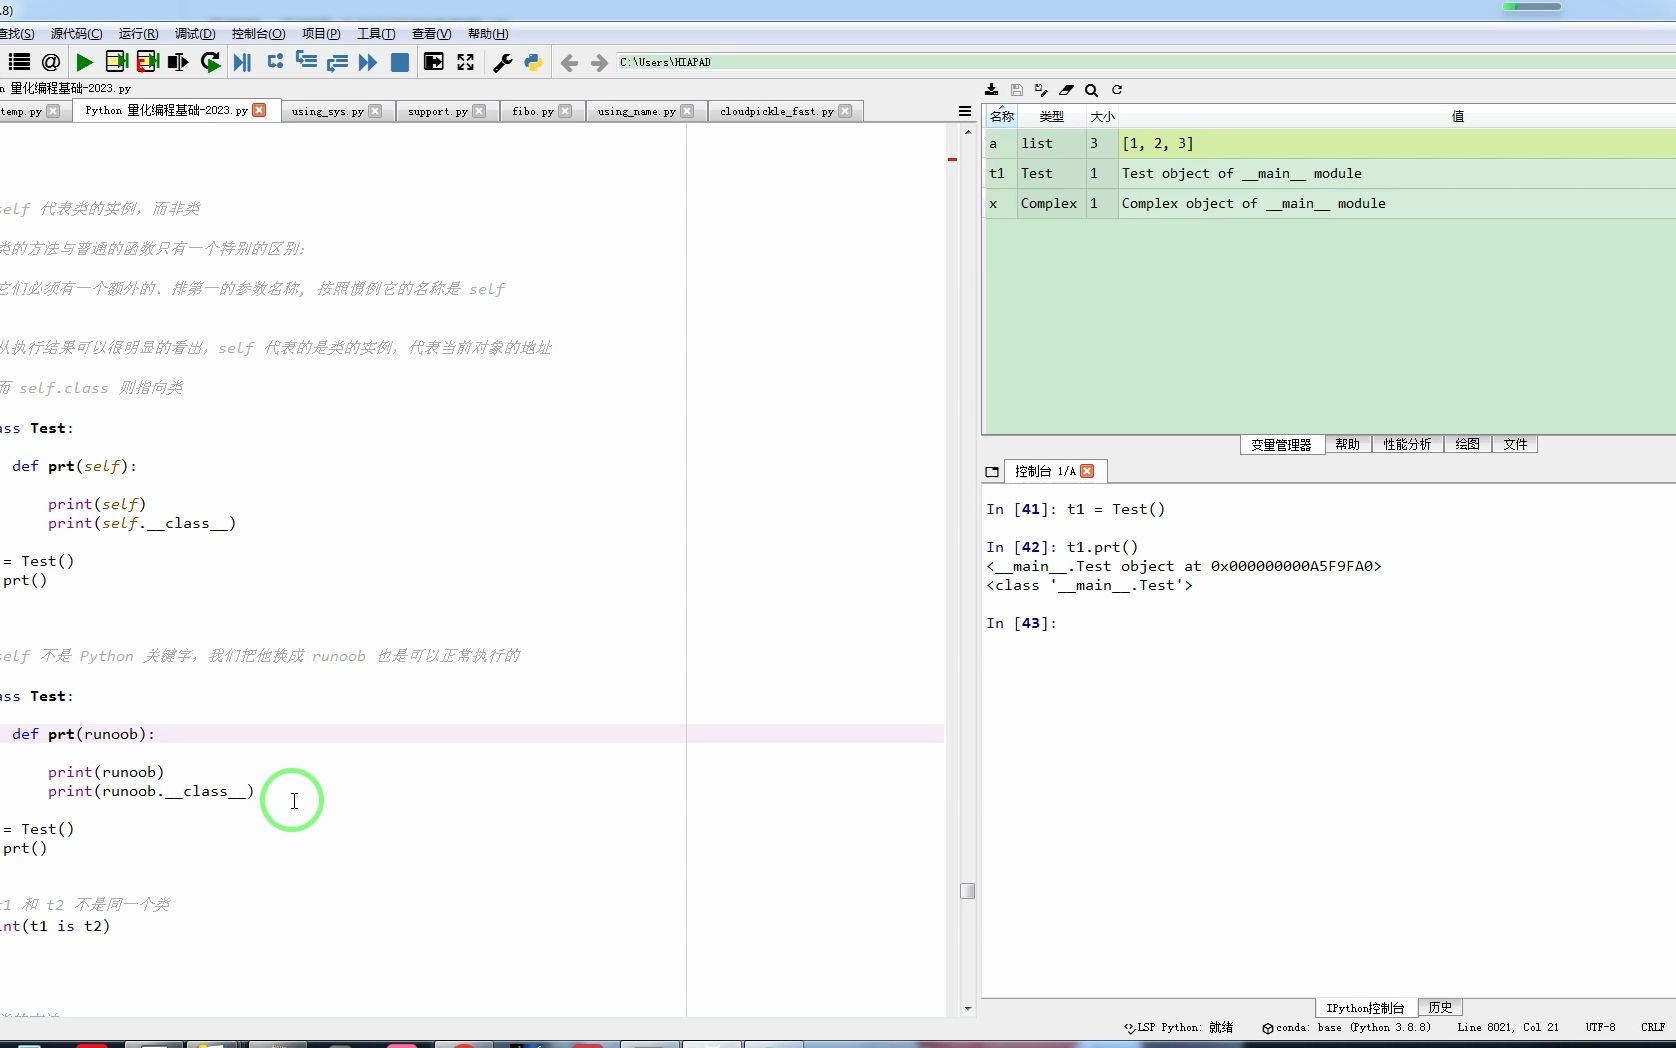Open preferences wrench icon
Image resolution: width=1676 pixels, height=1048 pixels.
pos(503,62)
